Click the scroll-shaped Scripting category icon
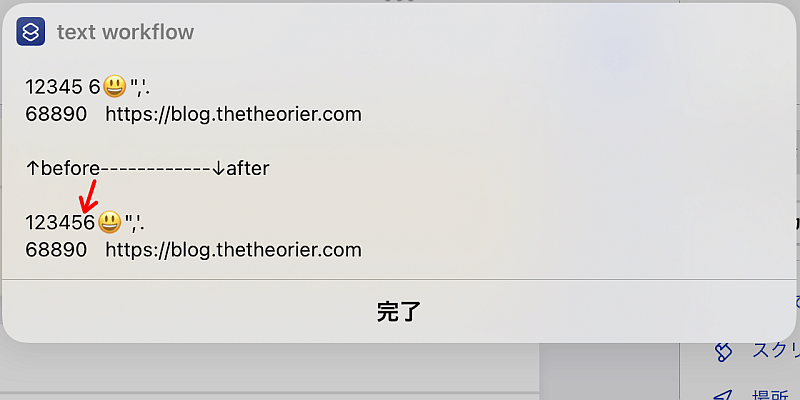The width and height of the screenshot is (800, 400). pos(723,352)
